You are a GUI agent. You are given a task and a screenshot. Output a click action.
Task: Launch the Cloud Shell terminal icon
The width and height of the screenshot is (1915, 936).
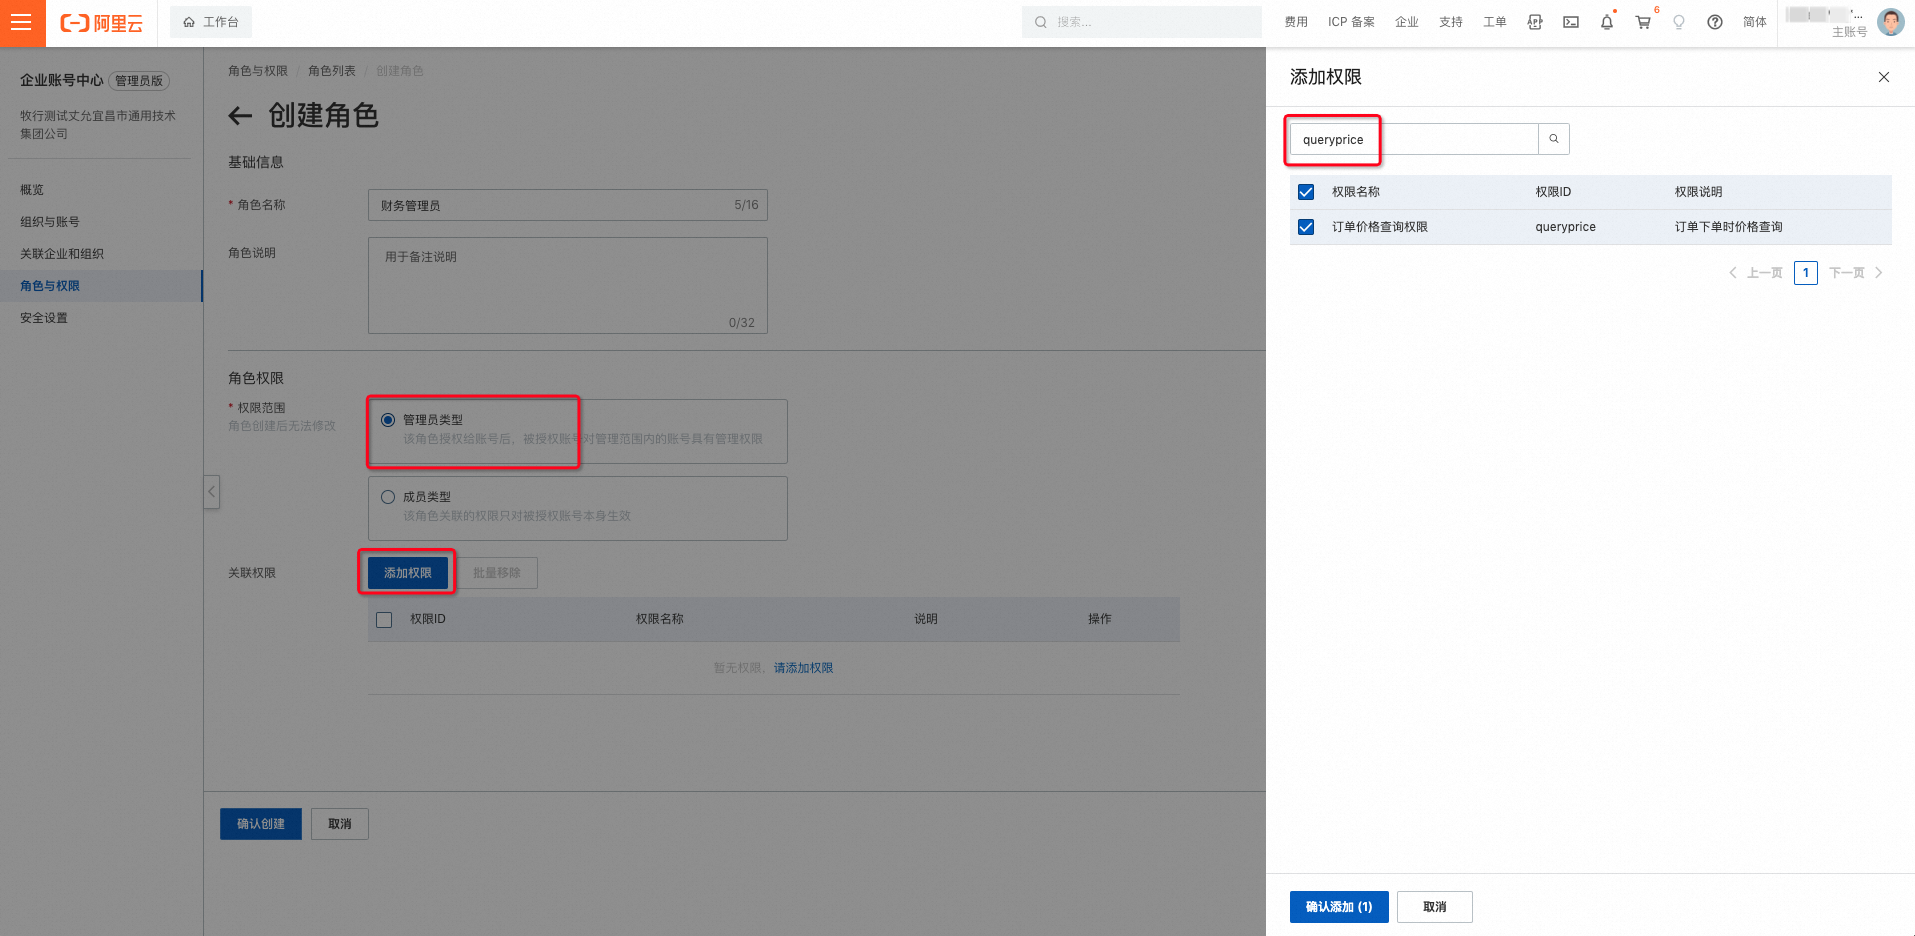click(x=1571, y=22)
